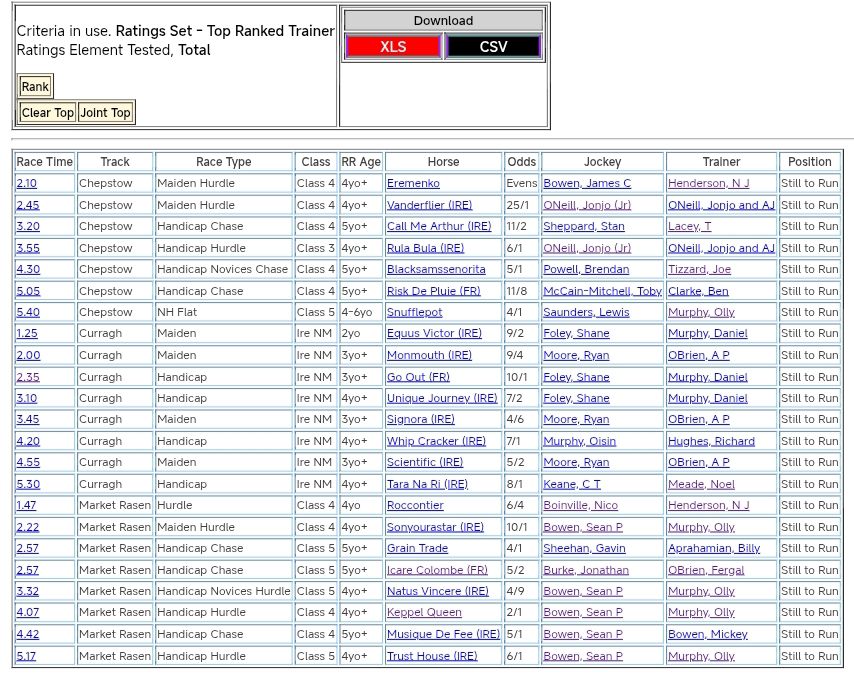Open horse Keppel Queen link

coord(424,612)
